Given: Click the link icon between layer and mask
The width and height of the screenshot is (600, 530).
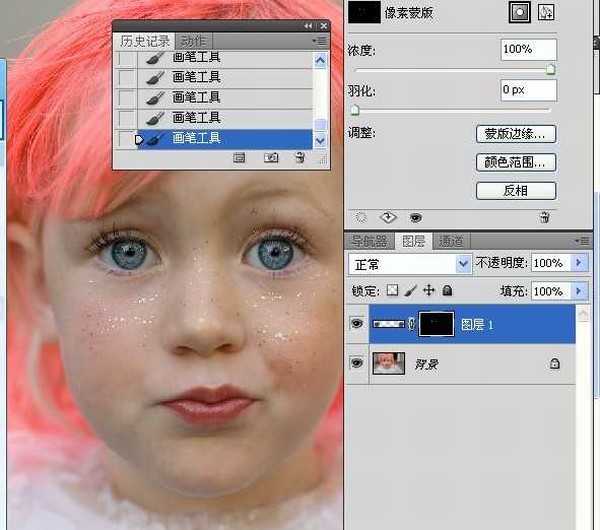Looking at the screenshot, I should click(x=411, y=324).
